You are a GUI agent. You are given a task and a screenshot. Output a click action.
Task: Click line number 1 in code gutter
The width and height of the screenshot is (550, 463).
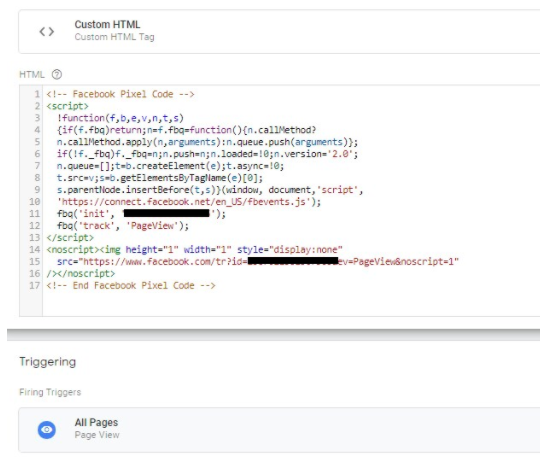click(37, 94)
